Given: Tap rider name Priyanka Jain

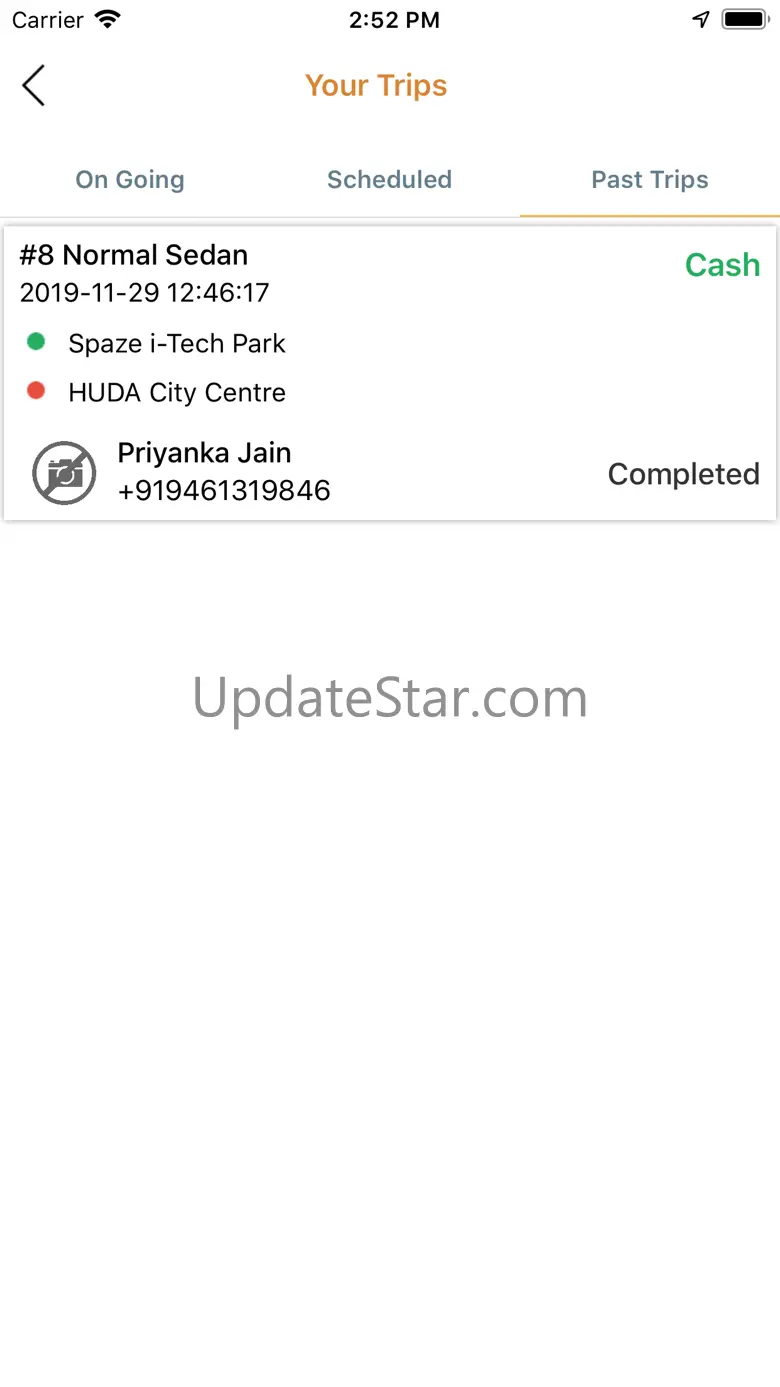Looking at the screenshot, I should (x=205, y=453).
